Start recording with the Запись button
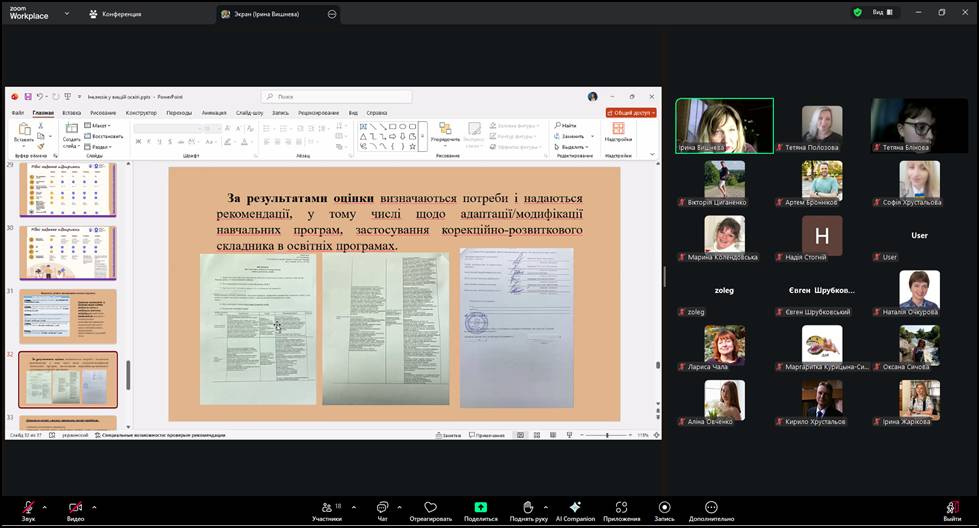 [x=664, y=508]
